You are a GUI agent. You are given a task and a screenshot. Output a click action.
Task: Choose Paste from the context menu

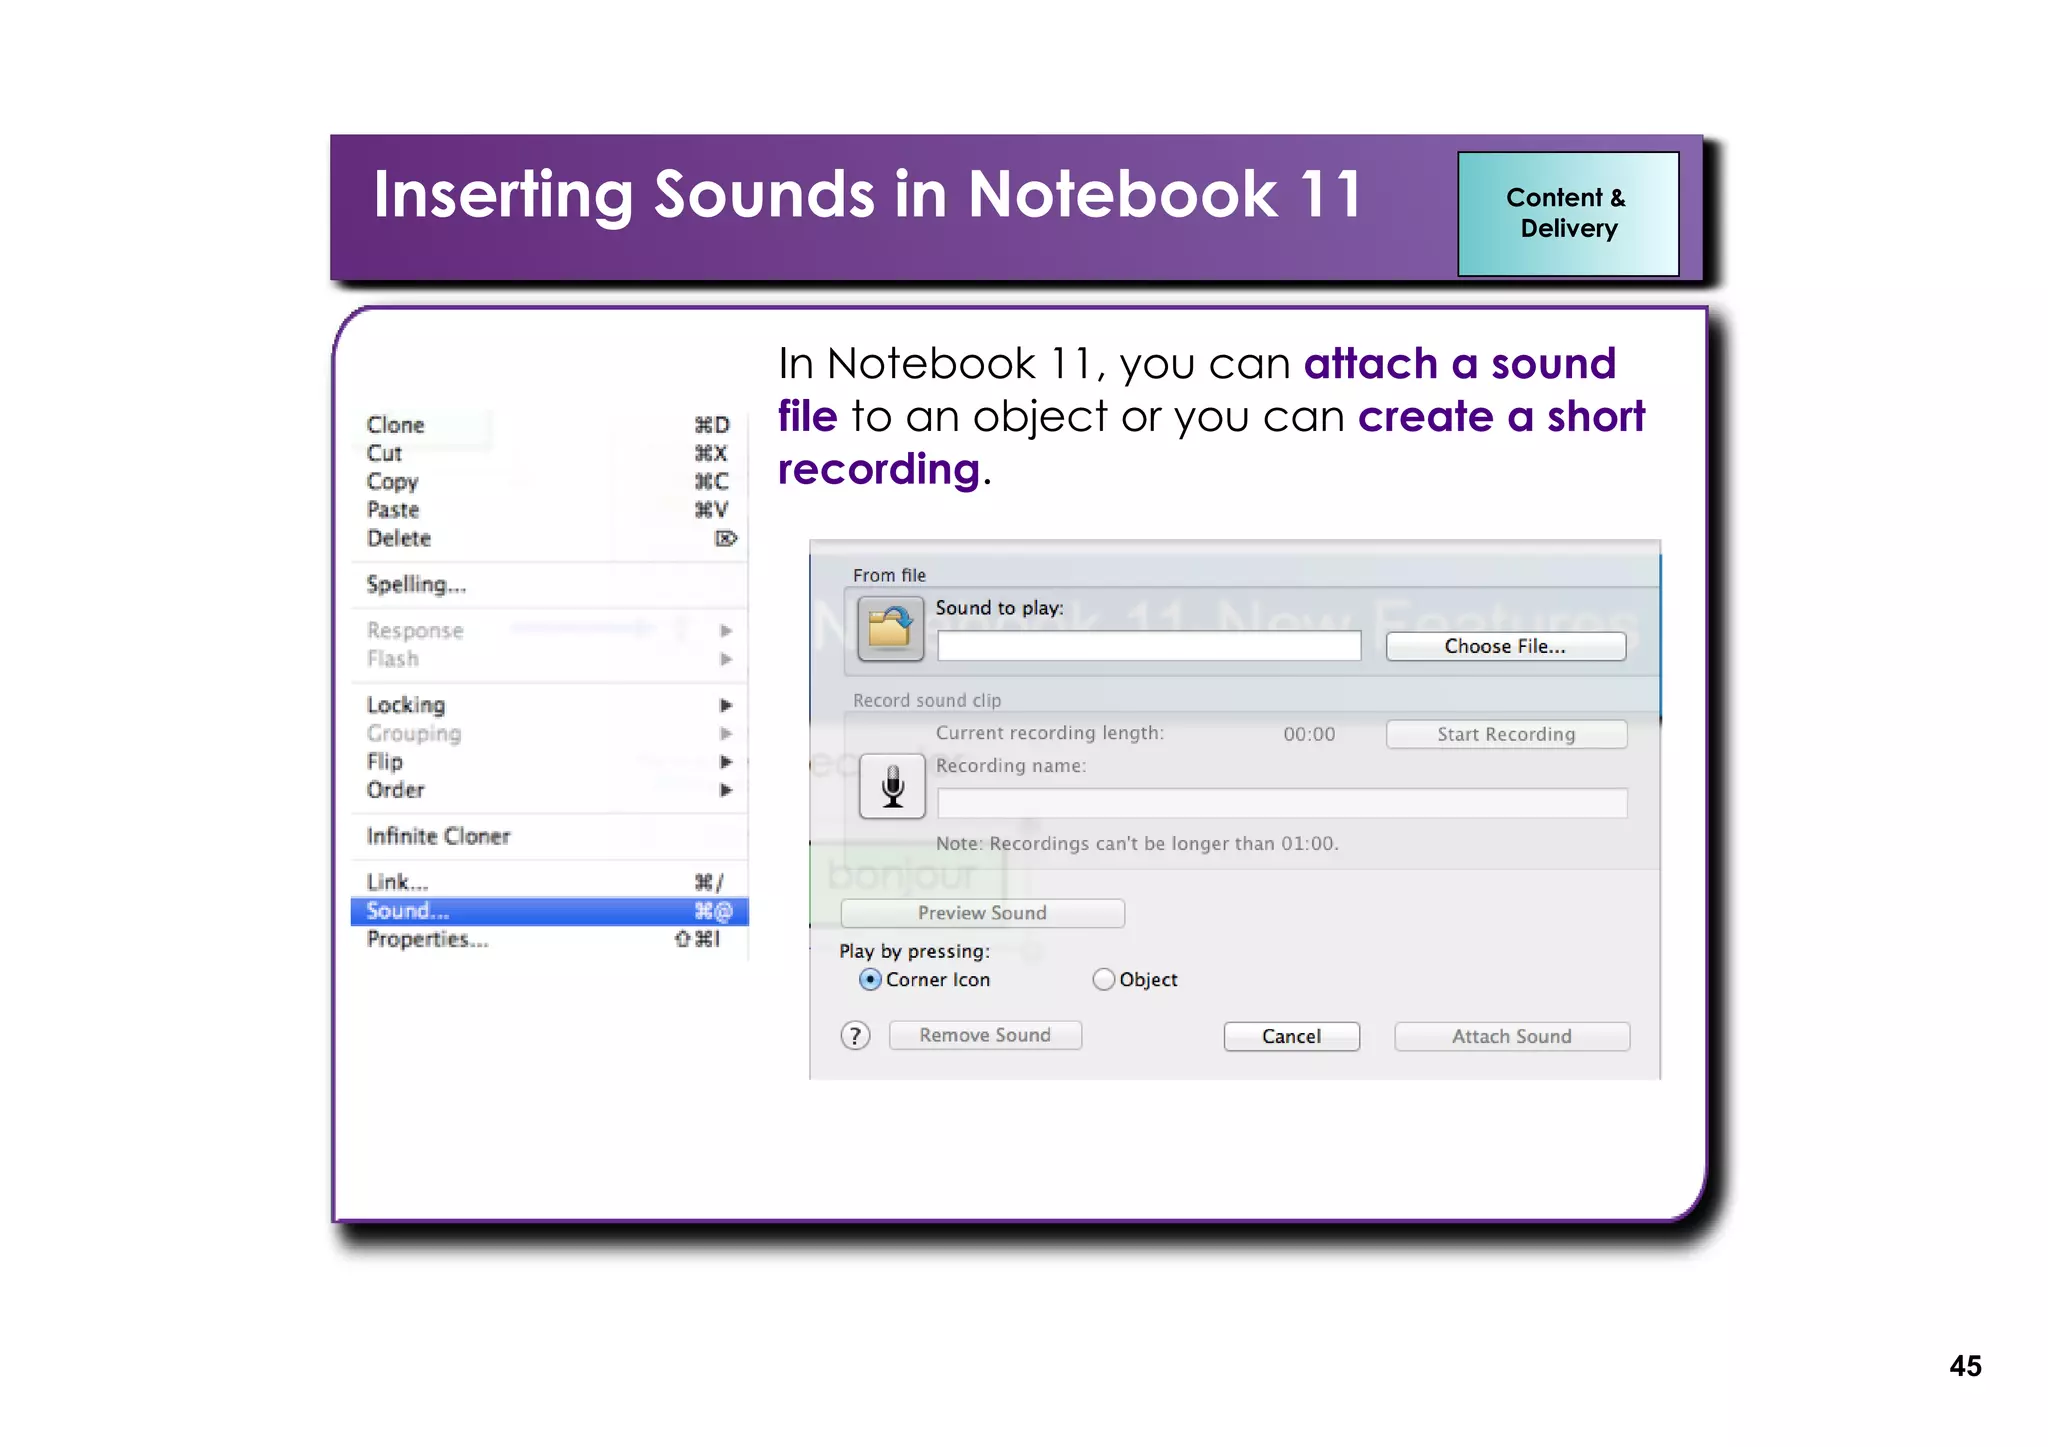[549, 510]
